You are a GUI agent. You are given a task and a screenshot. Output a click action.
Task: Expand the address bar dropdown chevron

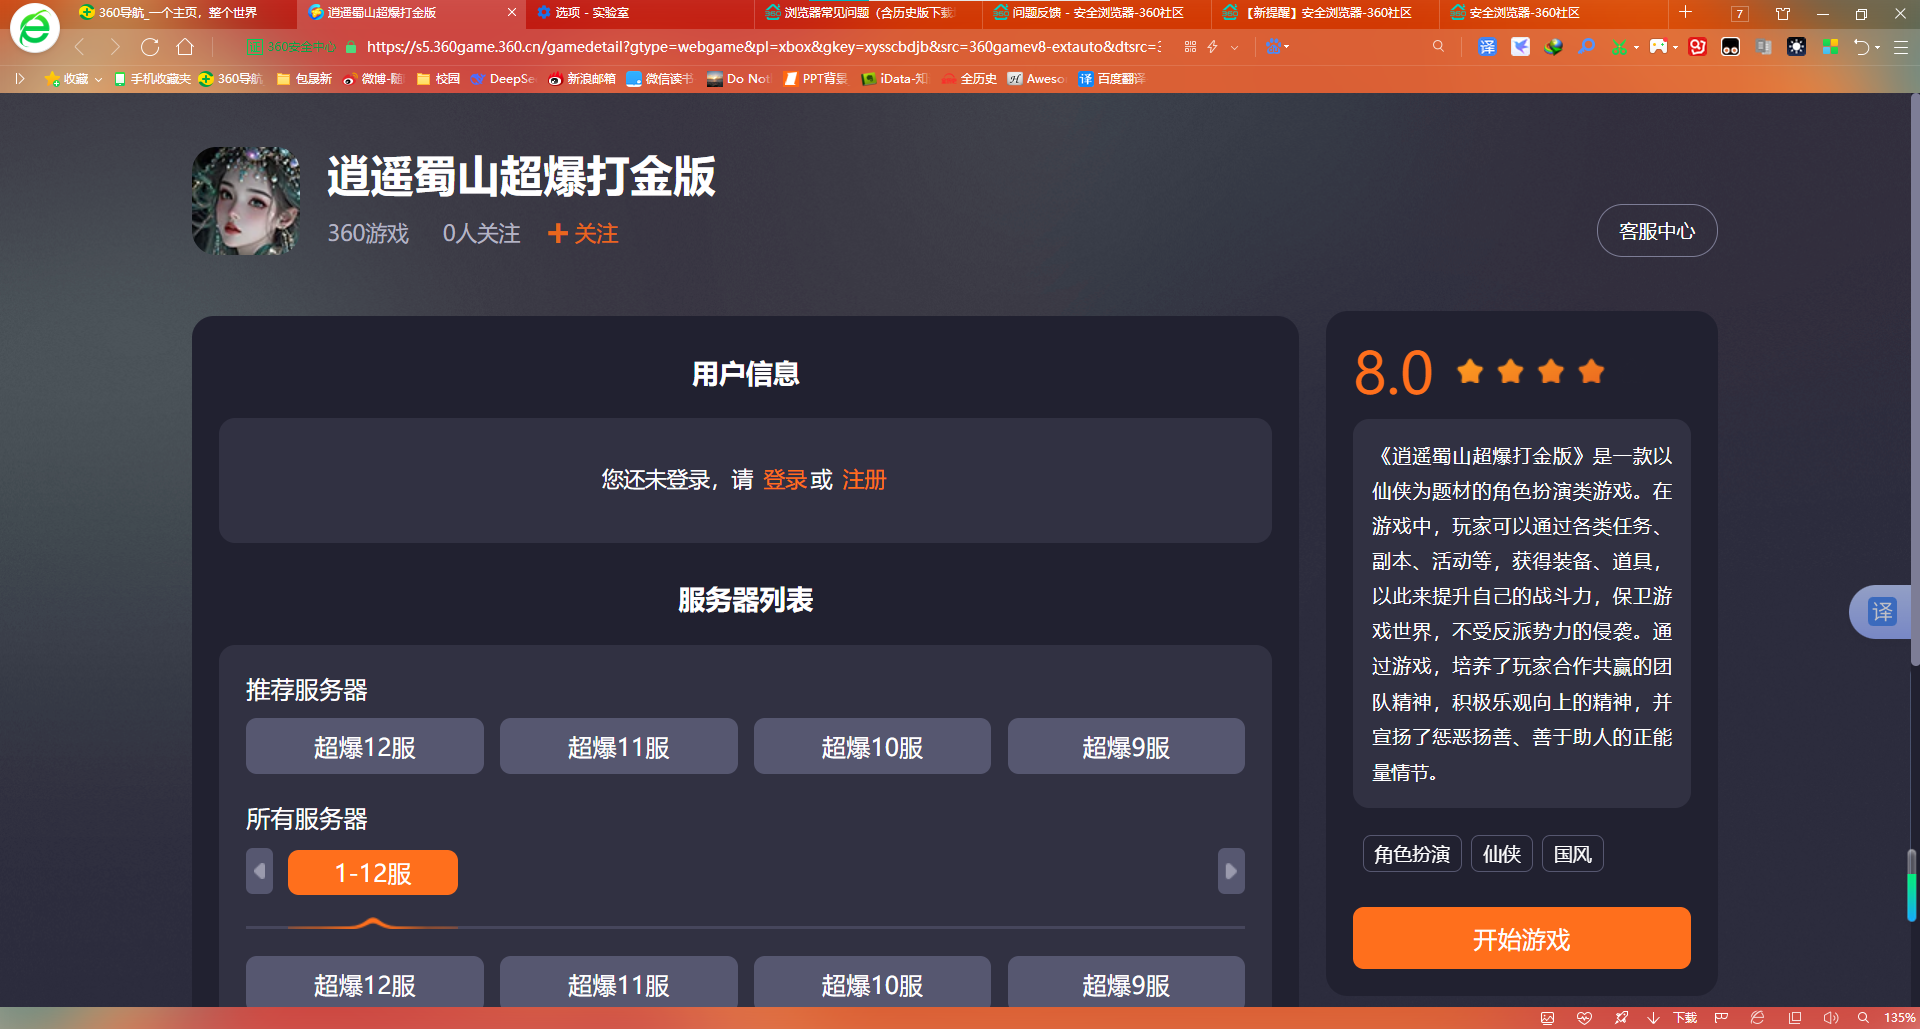pyautogui.click(x=1235, y=47)
